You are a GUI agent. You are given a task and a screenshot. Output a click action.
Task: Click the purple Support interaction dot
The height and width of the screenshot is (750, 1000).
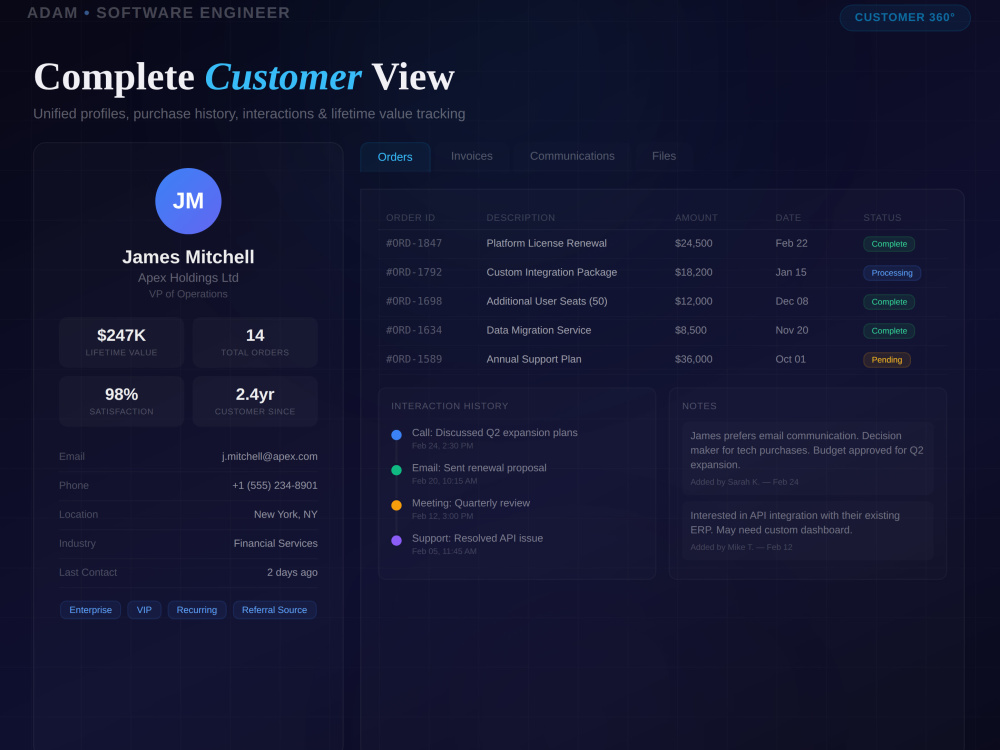(396, 540)
